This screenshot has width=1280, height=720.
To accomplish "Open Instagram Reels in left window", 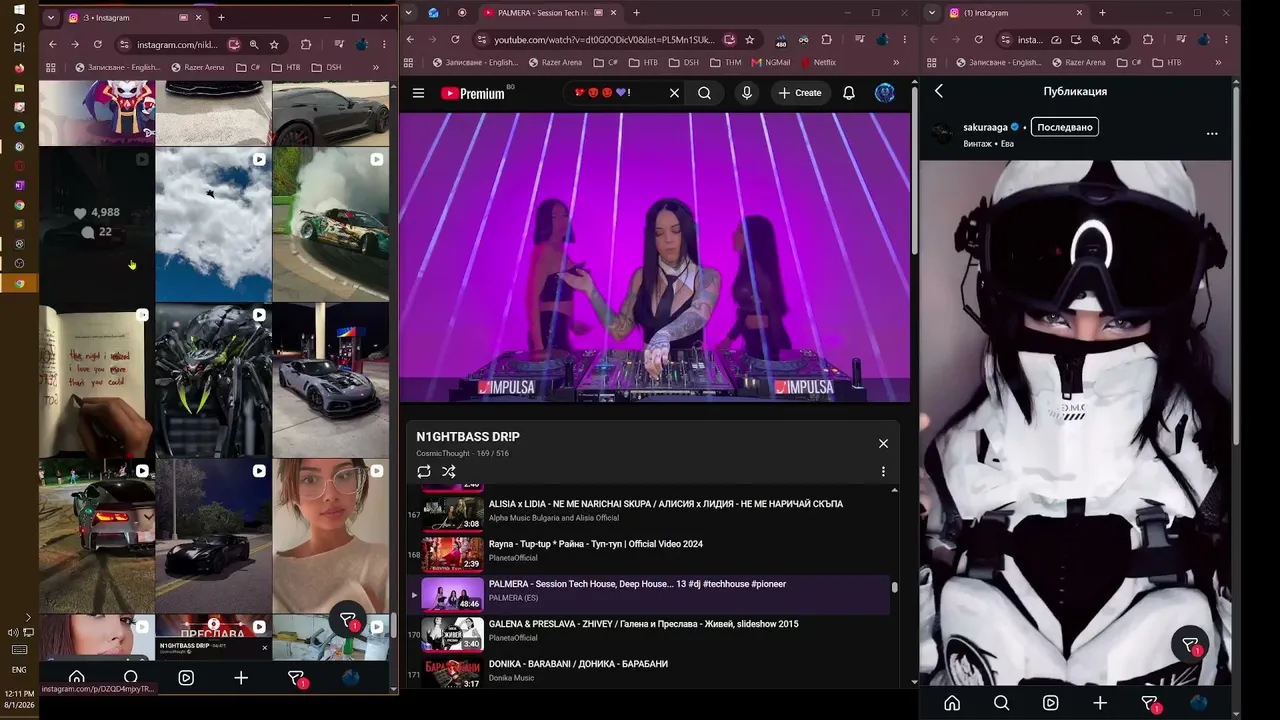I will [x=186, y=678].
